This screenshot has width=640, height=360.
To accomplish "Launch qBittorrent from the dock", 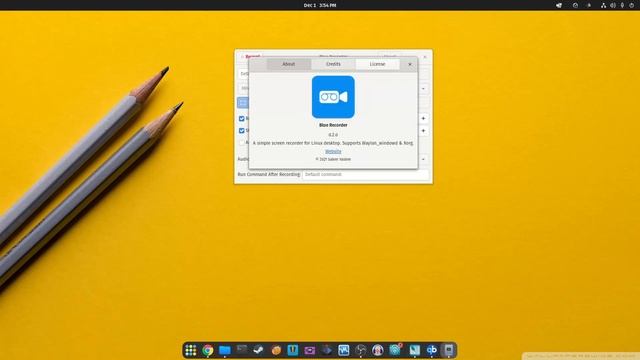I will 431,350.
